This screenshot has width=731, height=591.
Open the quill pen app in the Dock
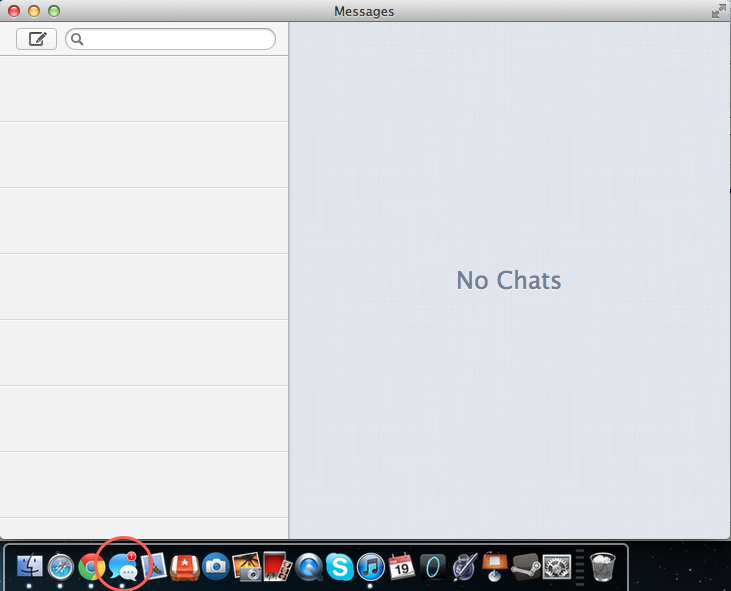464,567
